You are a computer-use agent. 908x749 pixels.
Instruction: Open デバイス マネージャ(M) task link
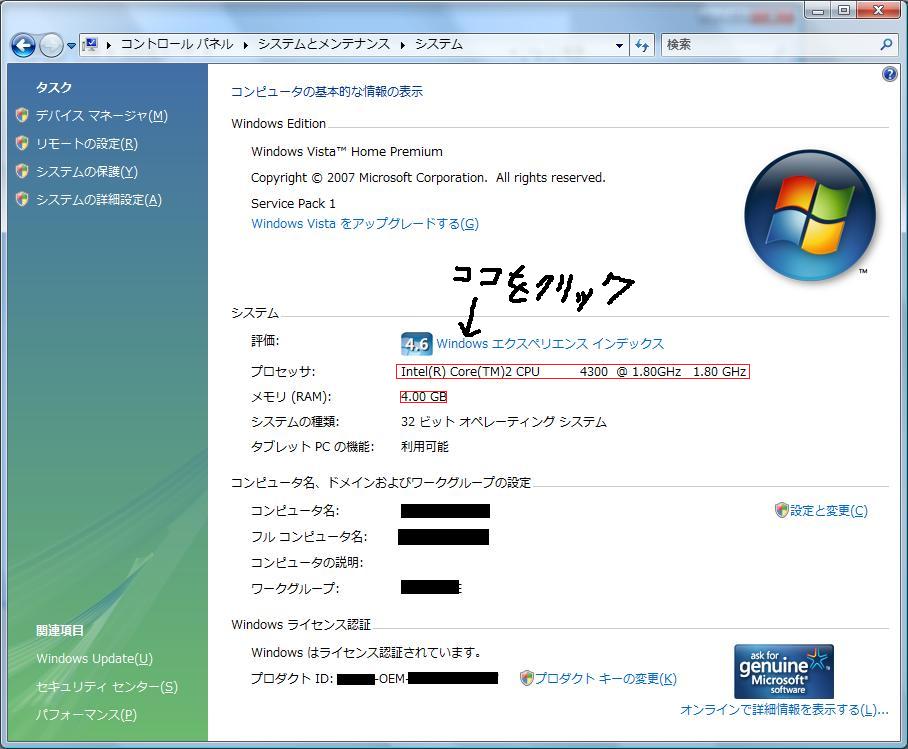click(102, 116)
